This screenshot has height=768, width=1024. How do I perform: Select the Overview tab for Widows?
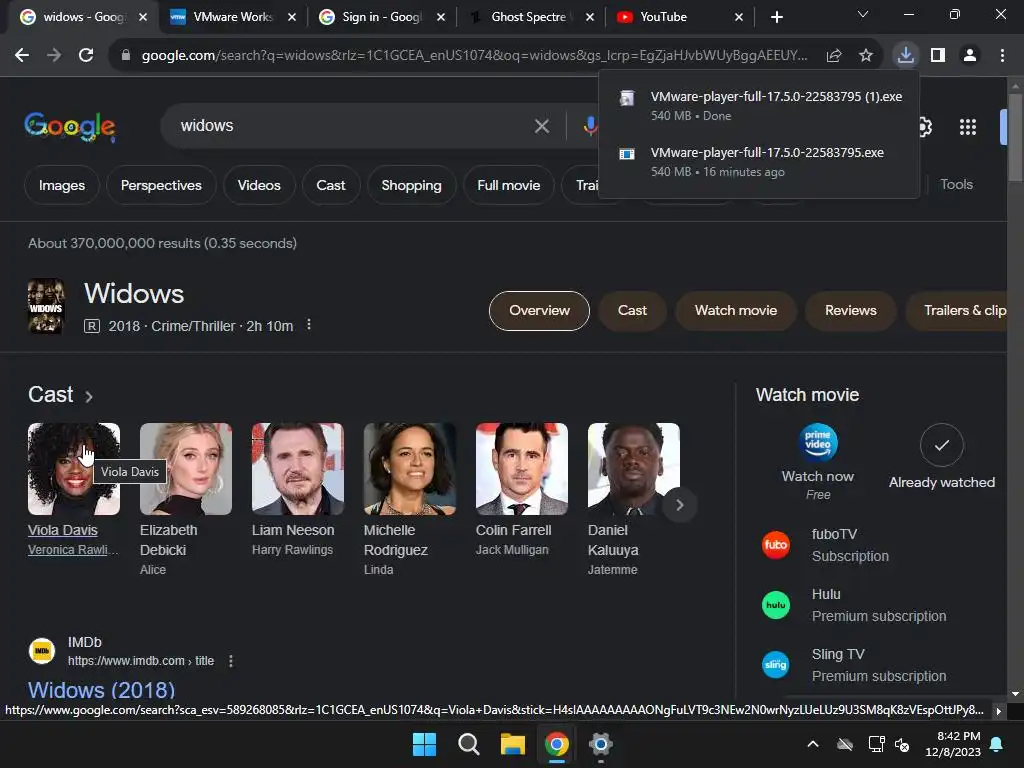(x=539, y=311)
